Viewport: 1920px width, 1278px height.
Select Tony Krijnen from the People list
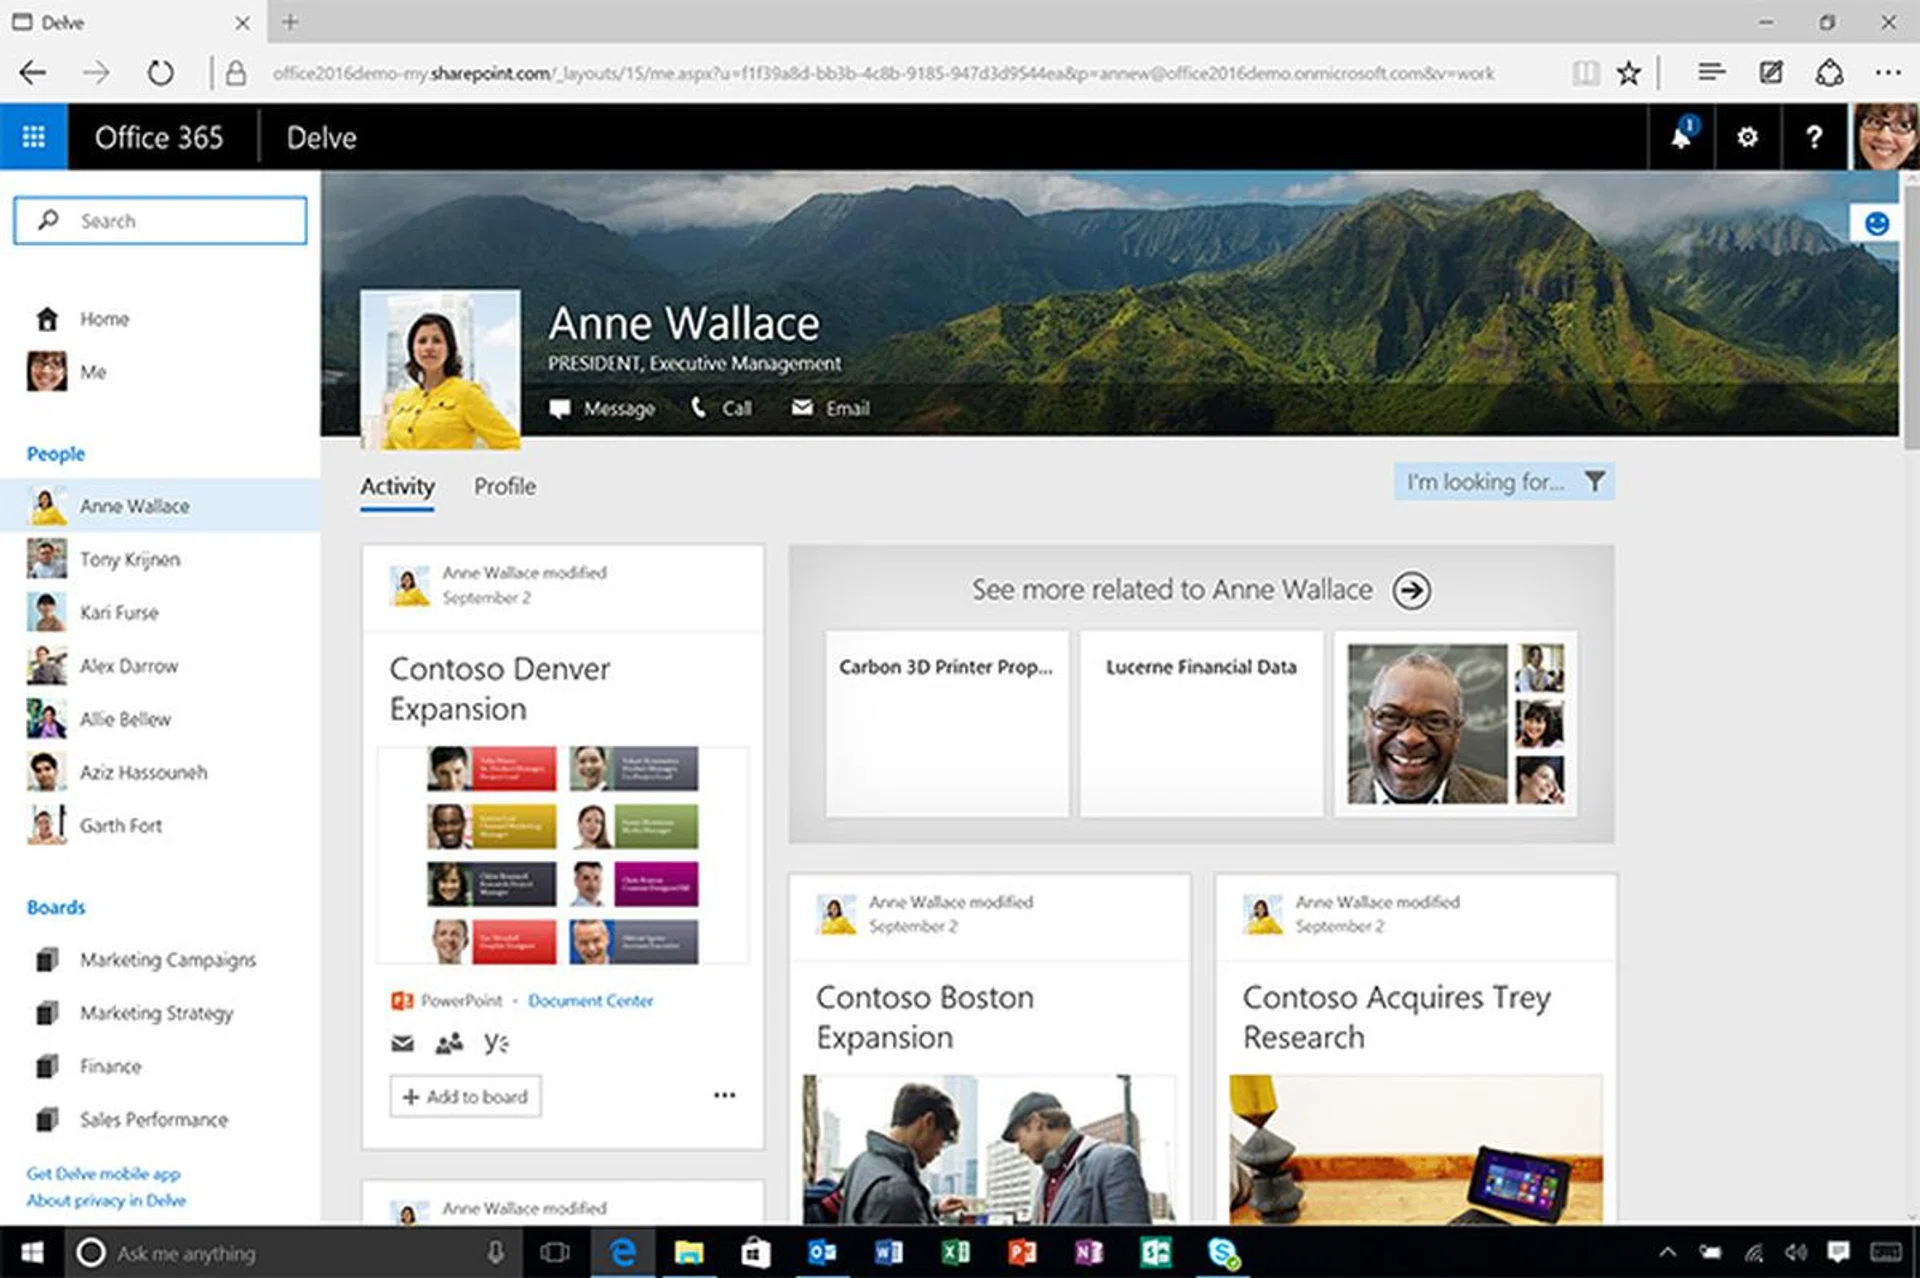point(130,559)
